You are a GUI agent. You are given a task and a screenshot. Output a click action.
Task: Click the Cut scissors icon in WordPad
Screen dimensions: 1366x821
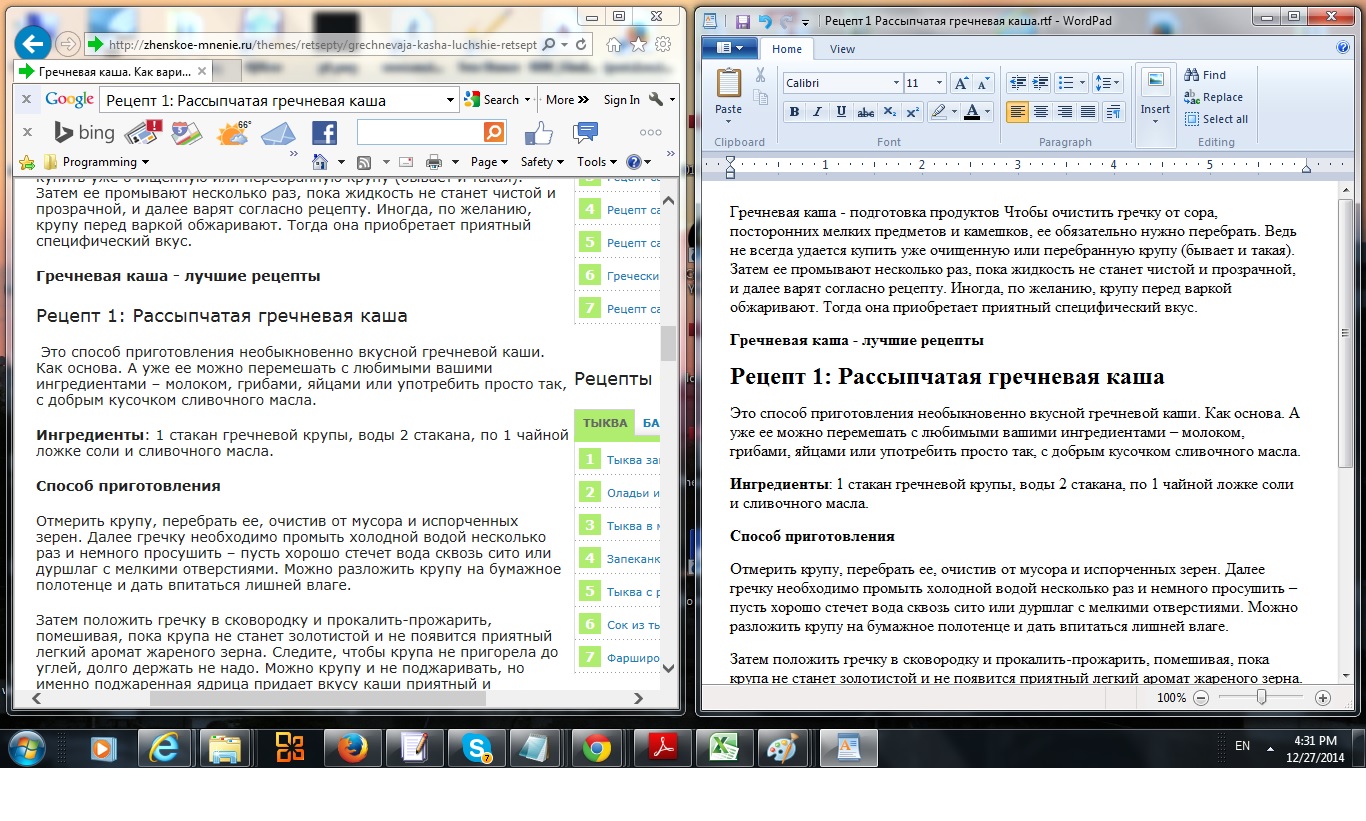click(x=760, y=75)
